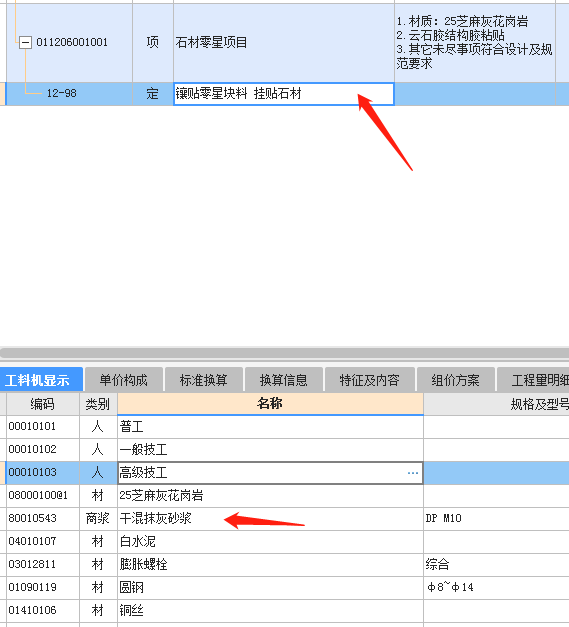
Task: Select the 膨胀螺栓 material name
Action: (270, 565)
